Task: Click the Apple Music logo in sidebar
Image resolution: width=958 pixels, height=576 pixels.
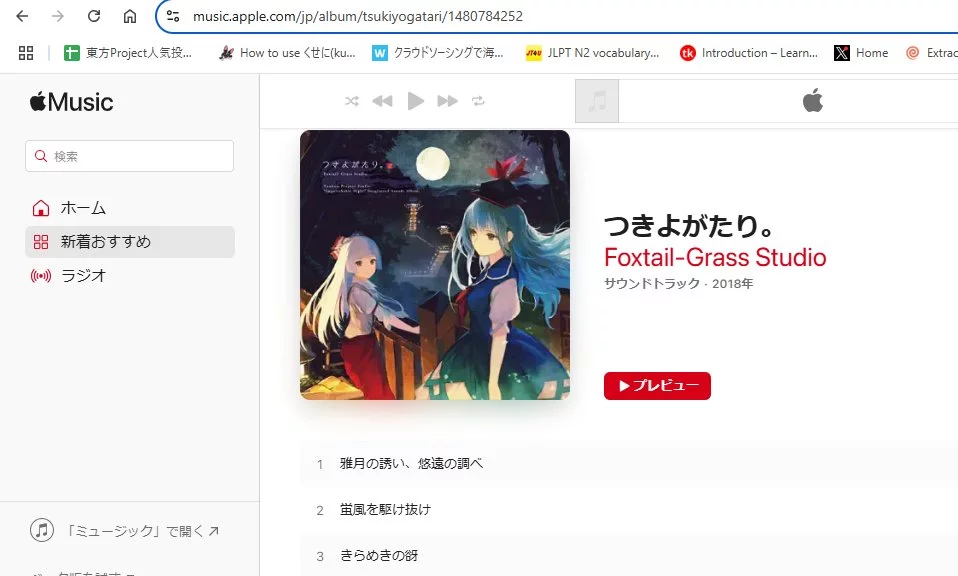Action: (71, 102)
